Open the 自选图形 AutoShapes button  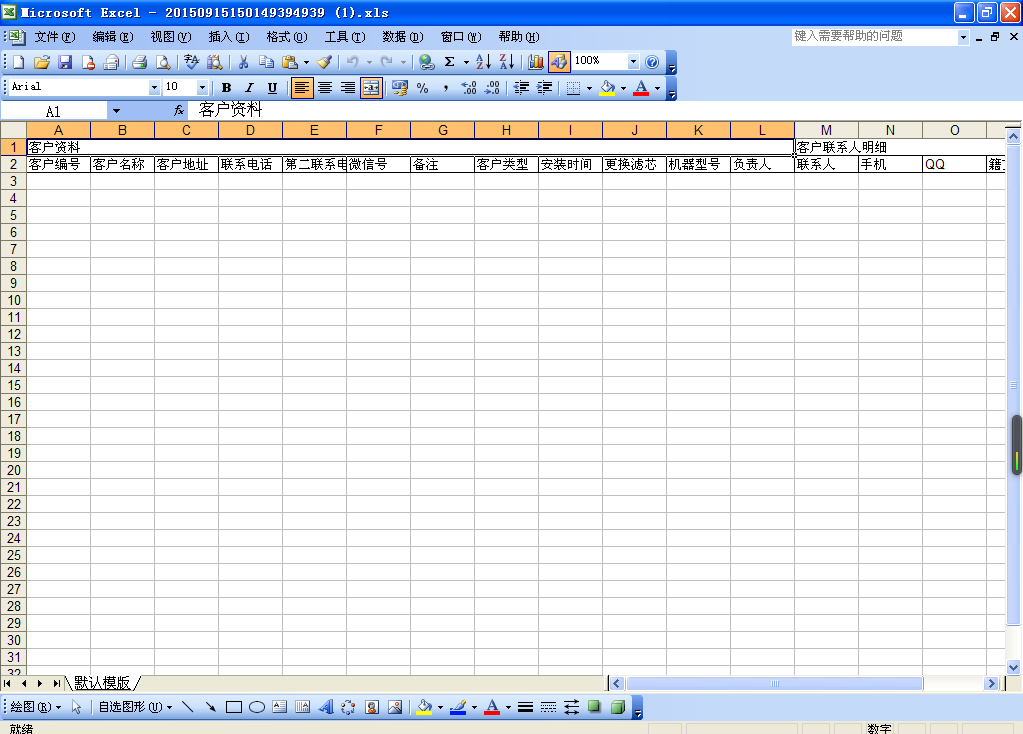pos(132,707)
